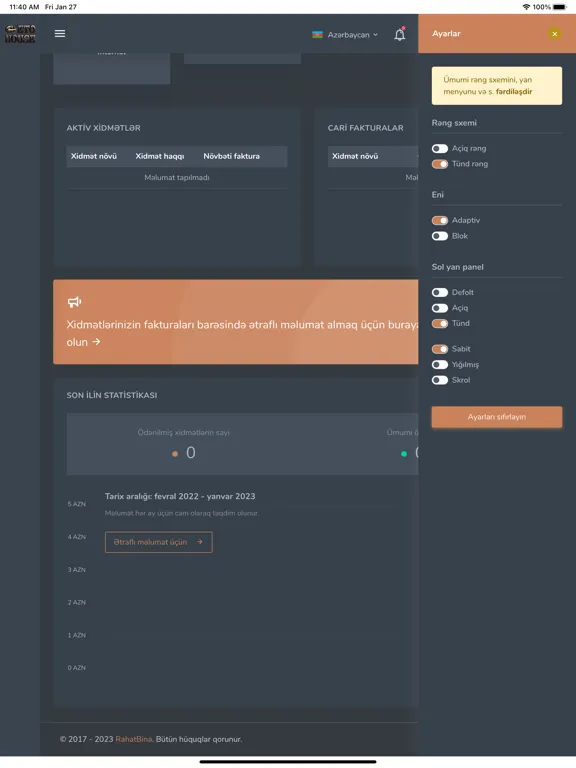Image resolution: width=576 pixels, height=768 pixels.
Task: Enable the Açıq side panel switch
Action: [440, 308]
